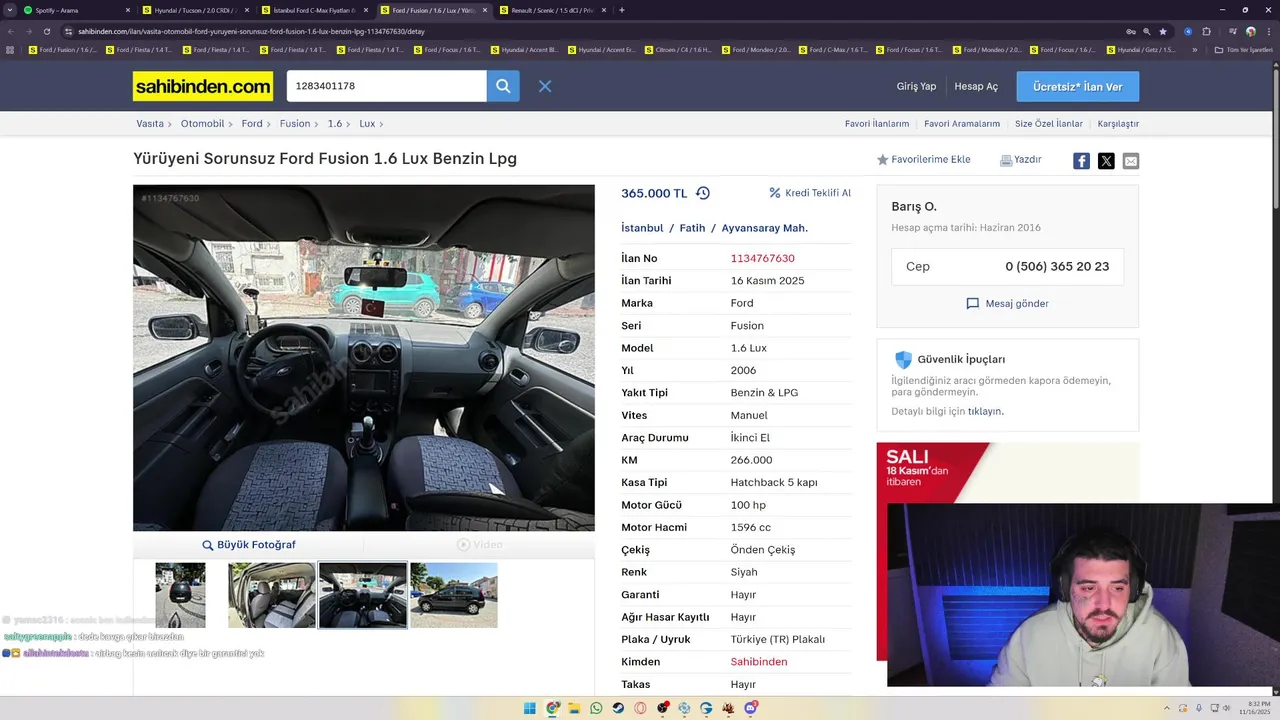1280x720 pixels.
Task: Share the listing on X
Action: [1106, 161]
